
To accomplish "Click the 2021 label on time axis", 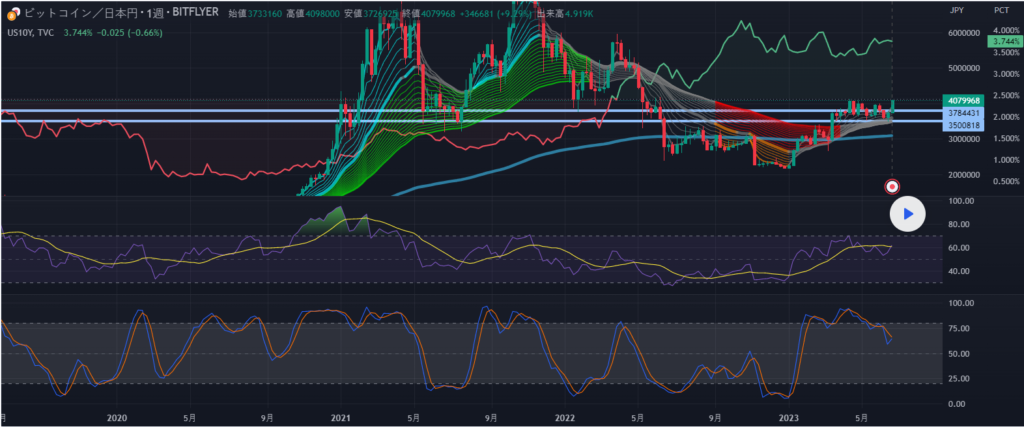I will click(x=341, y=416).
